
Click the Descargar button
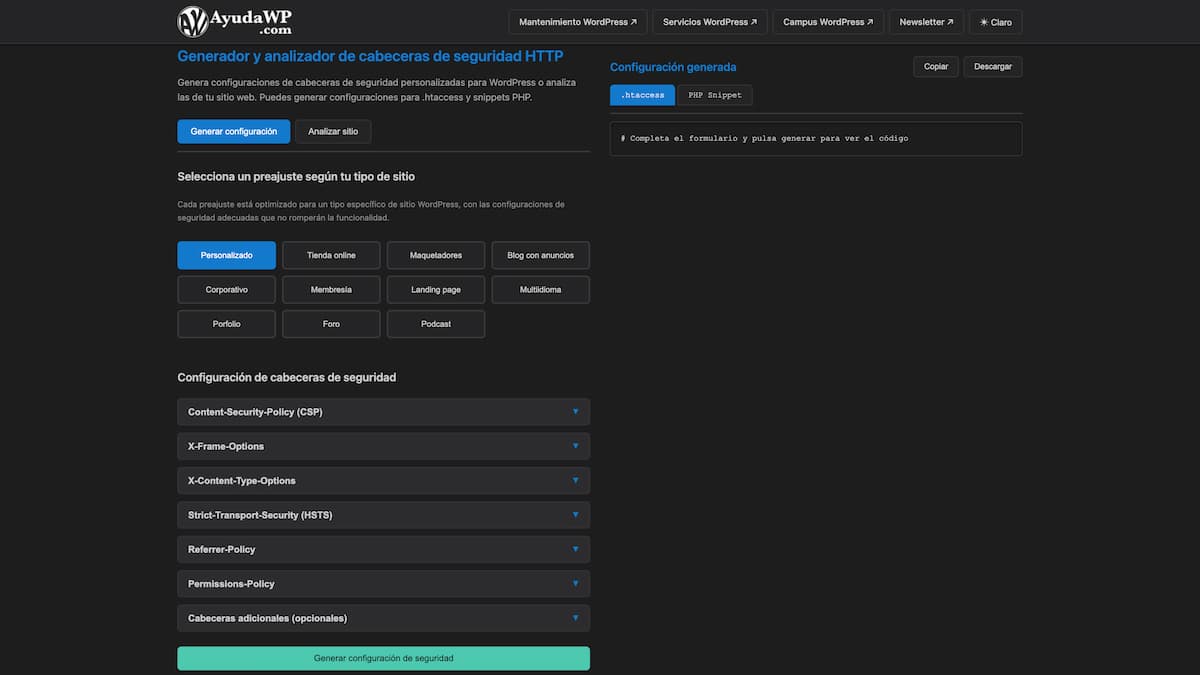(993, 66)
